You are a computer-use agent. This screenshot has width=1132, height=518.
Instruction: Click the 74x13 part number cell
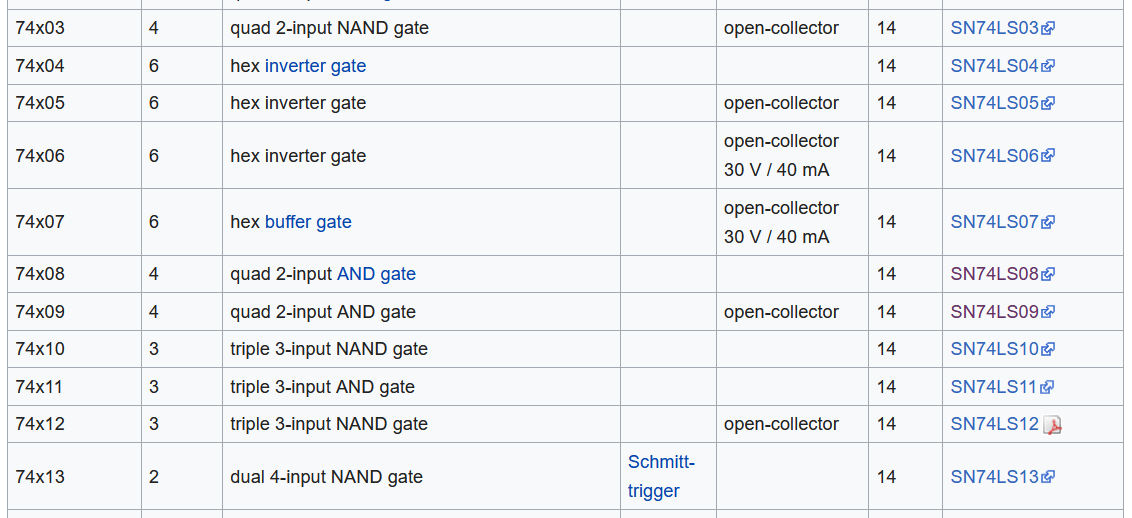coord(40,477)
